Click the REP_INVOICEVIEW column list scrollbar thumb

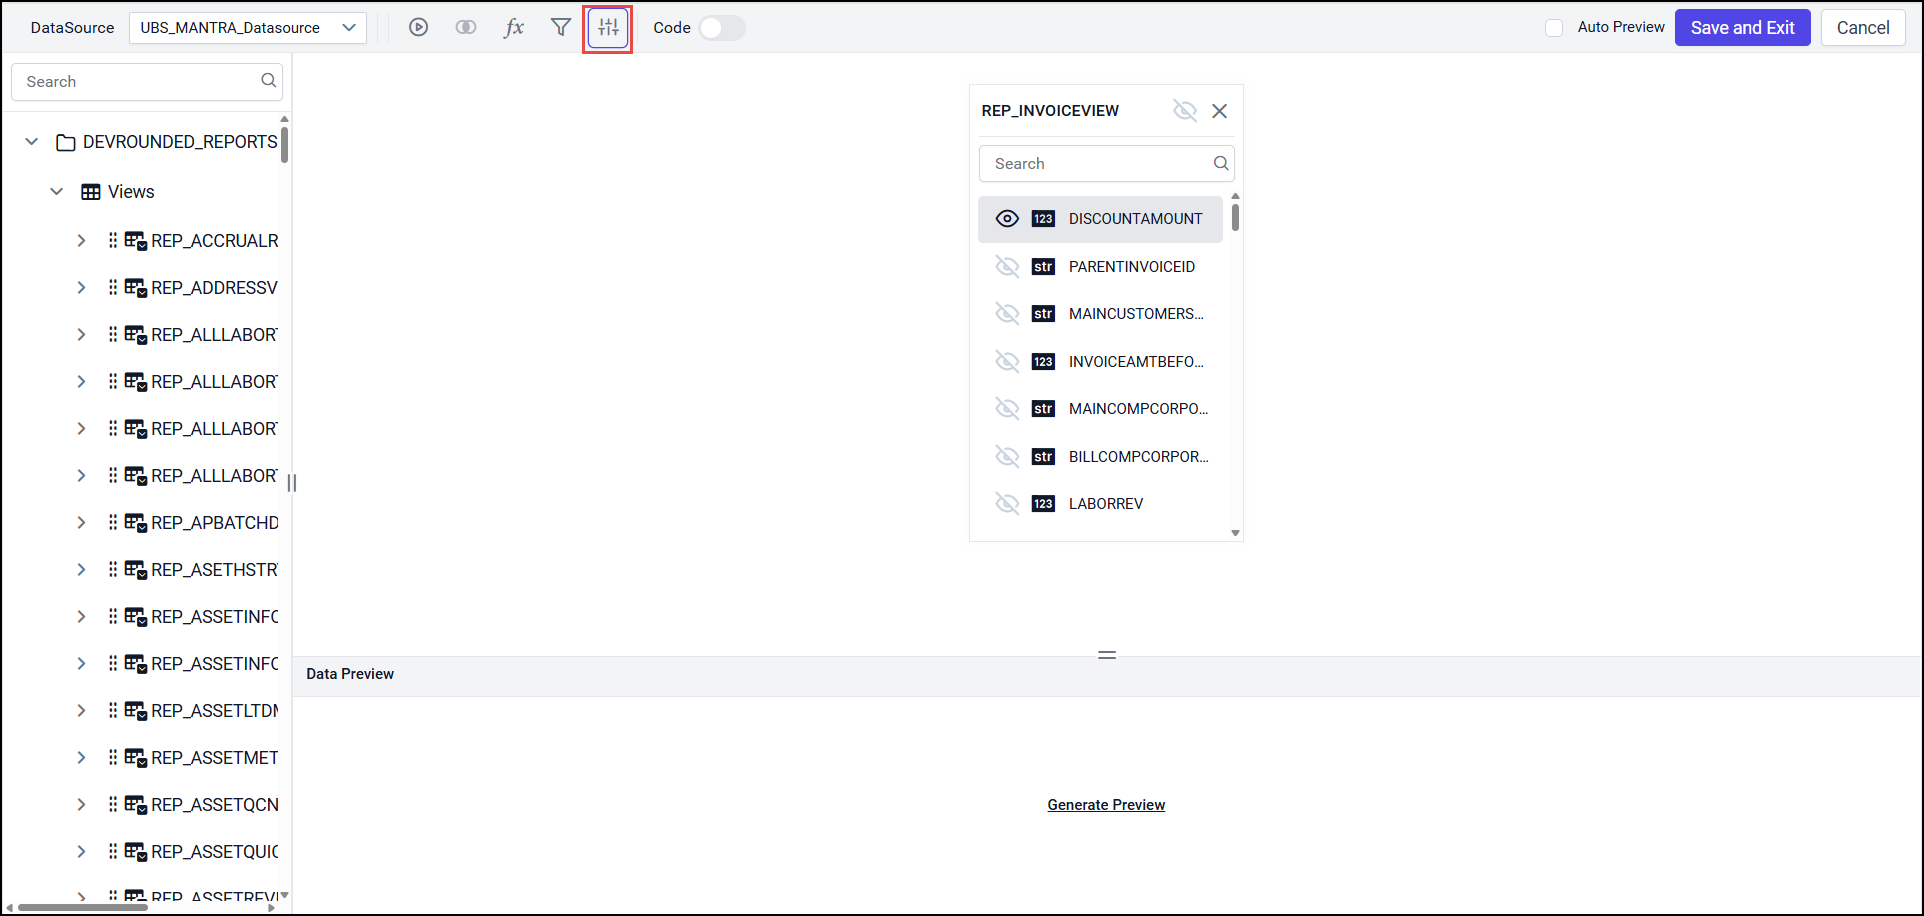(x=1236, y=217)
